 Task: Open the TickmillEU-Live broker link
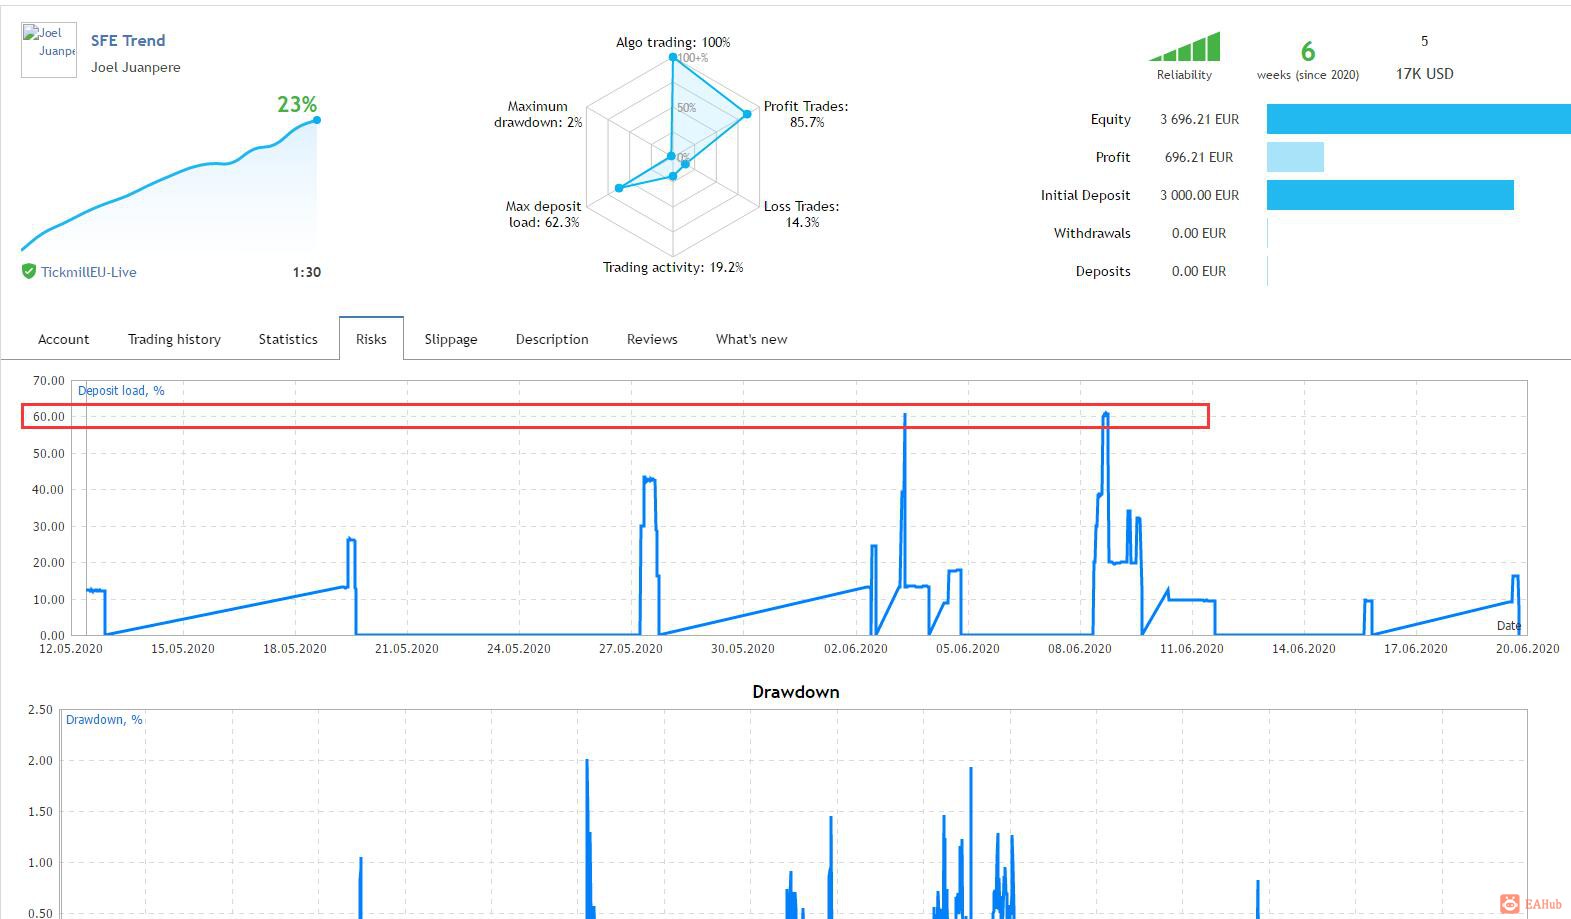[89, 272]
